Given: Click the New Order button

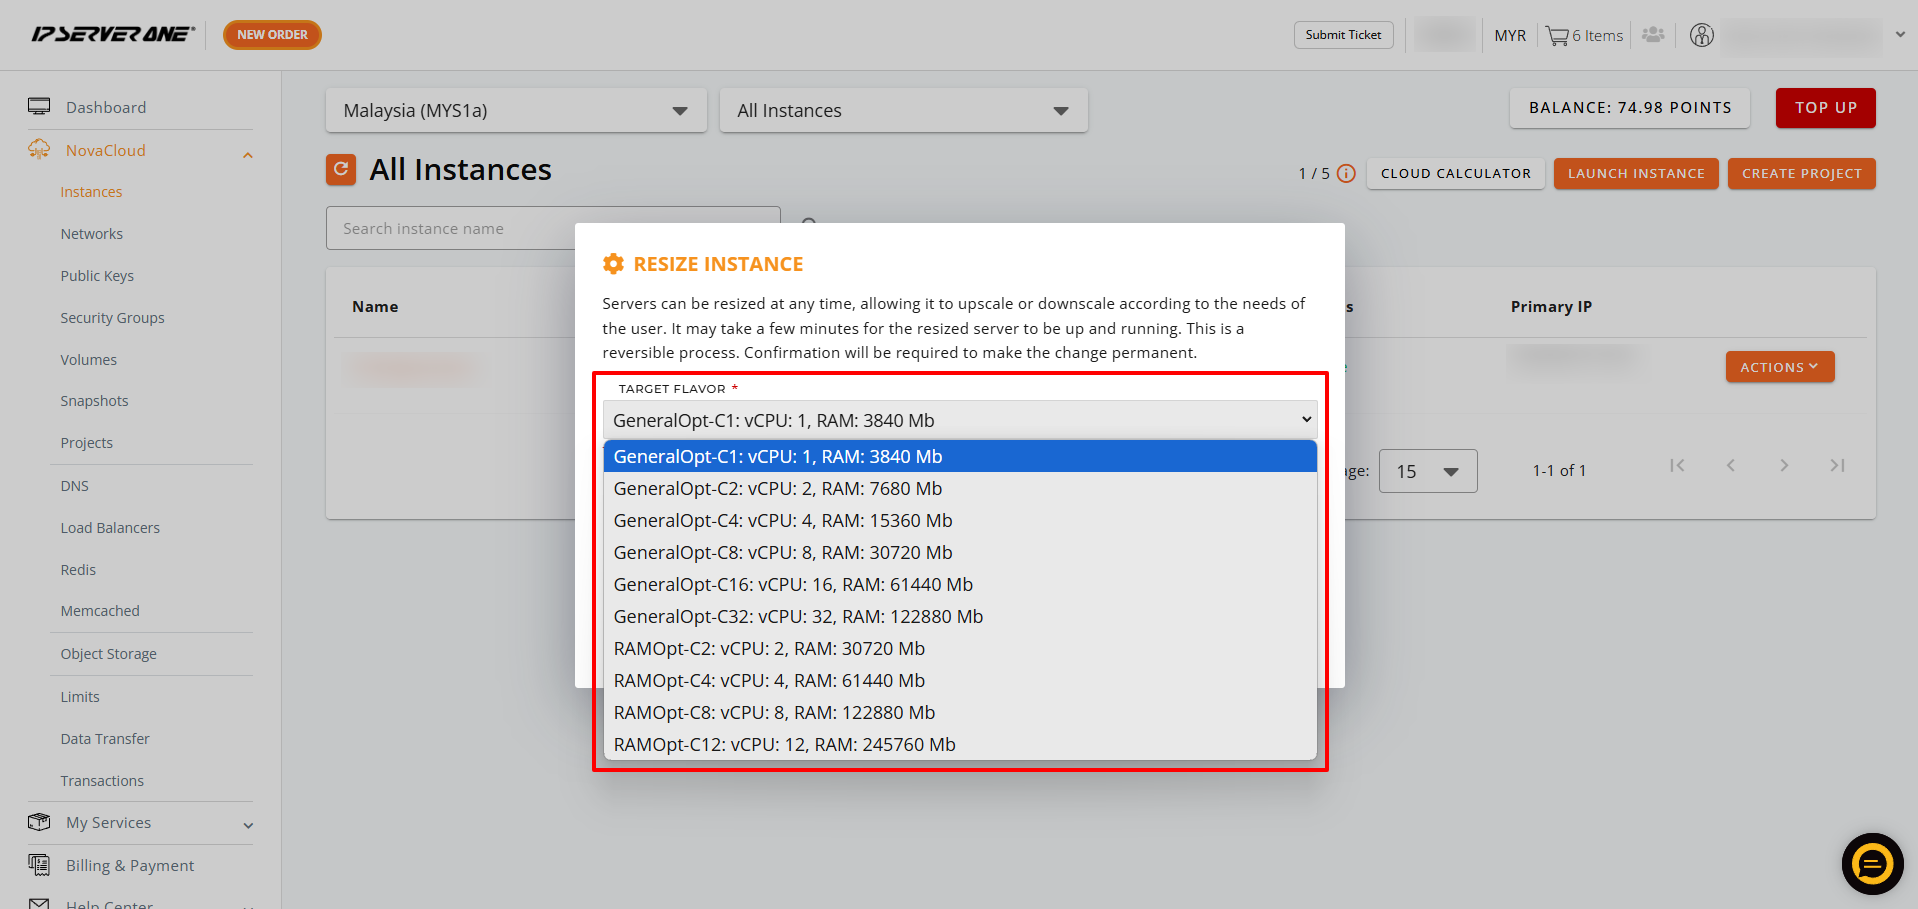Looking at the screenshot, I should (x=272, y=35).
